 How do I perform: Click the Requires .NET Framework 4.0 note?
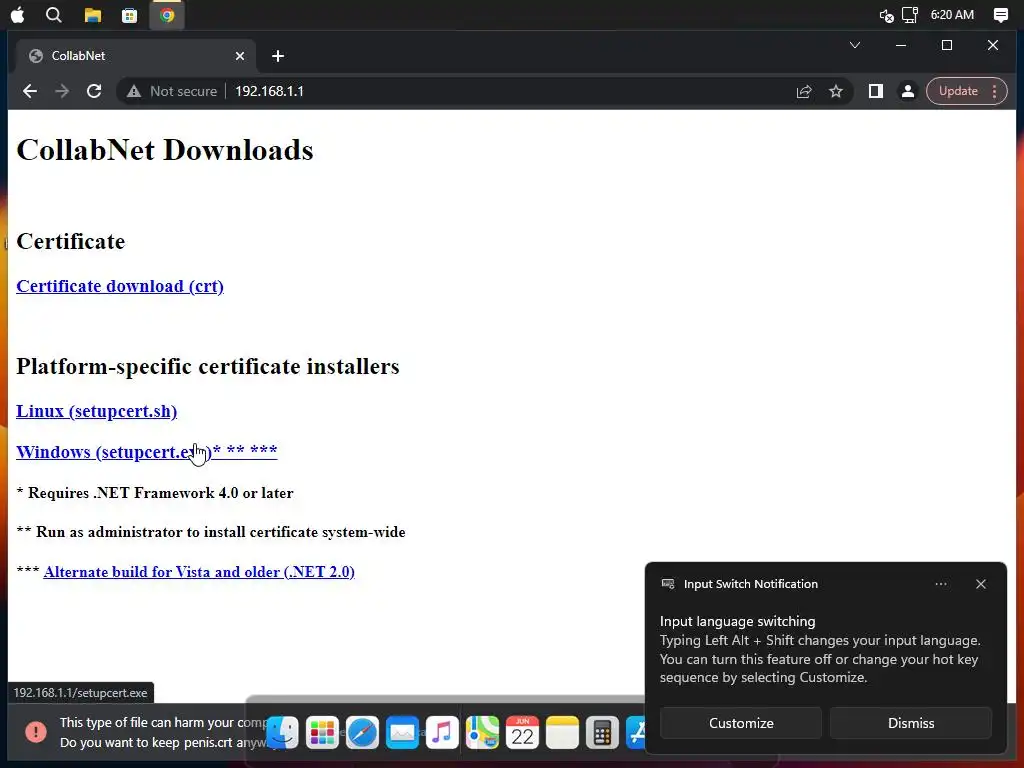coord(155,493)
